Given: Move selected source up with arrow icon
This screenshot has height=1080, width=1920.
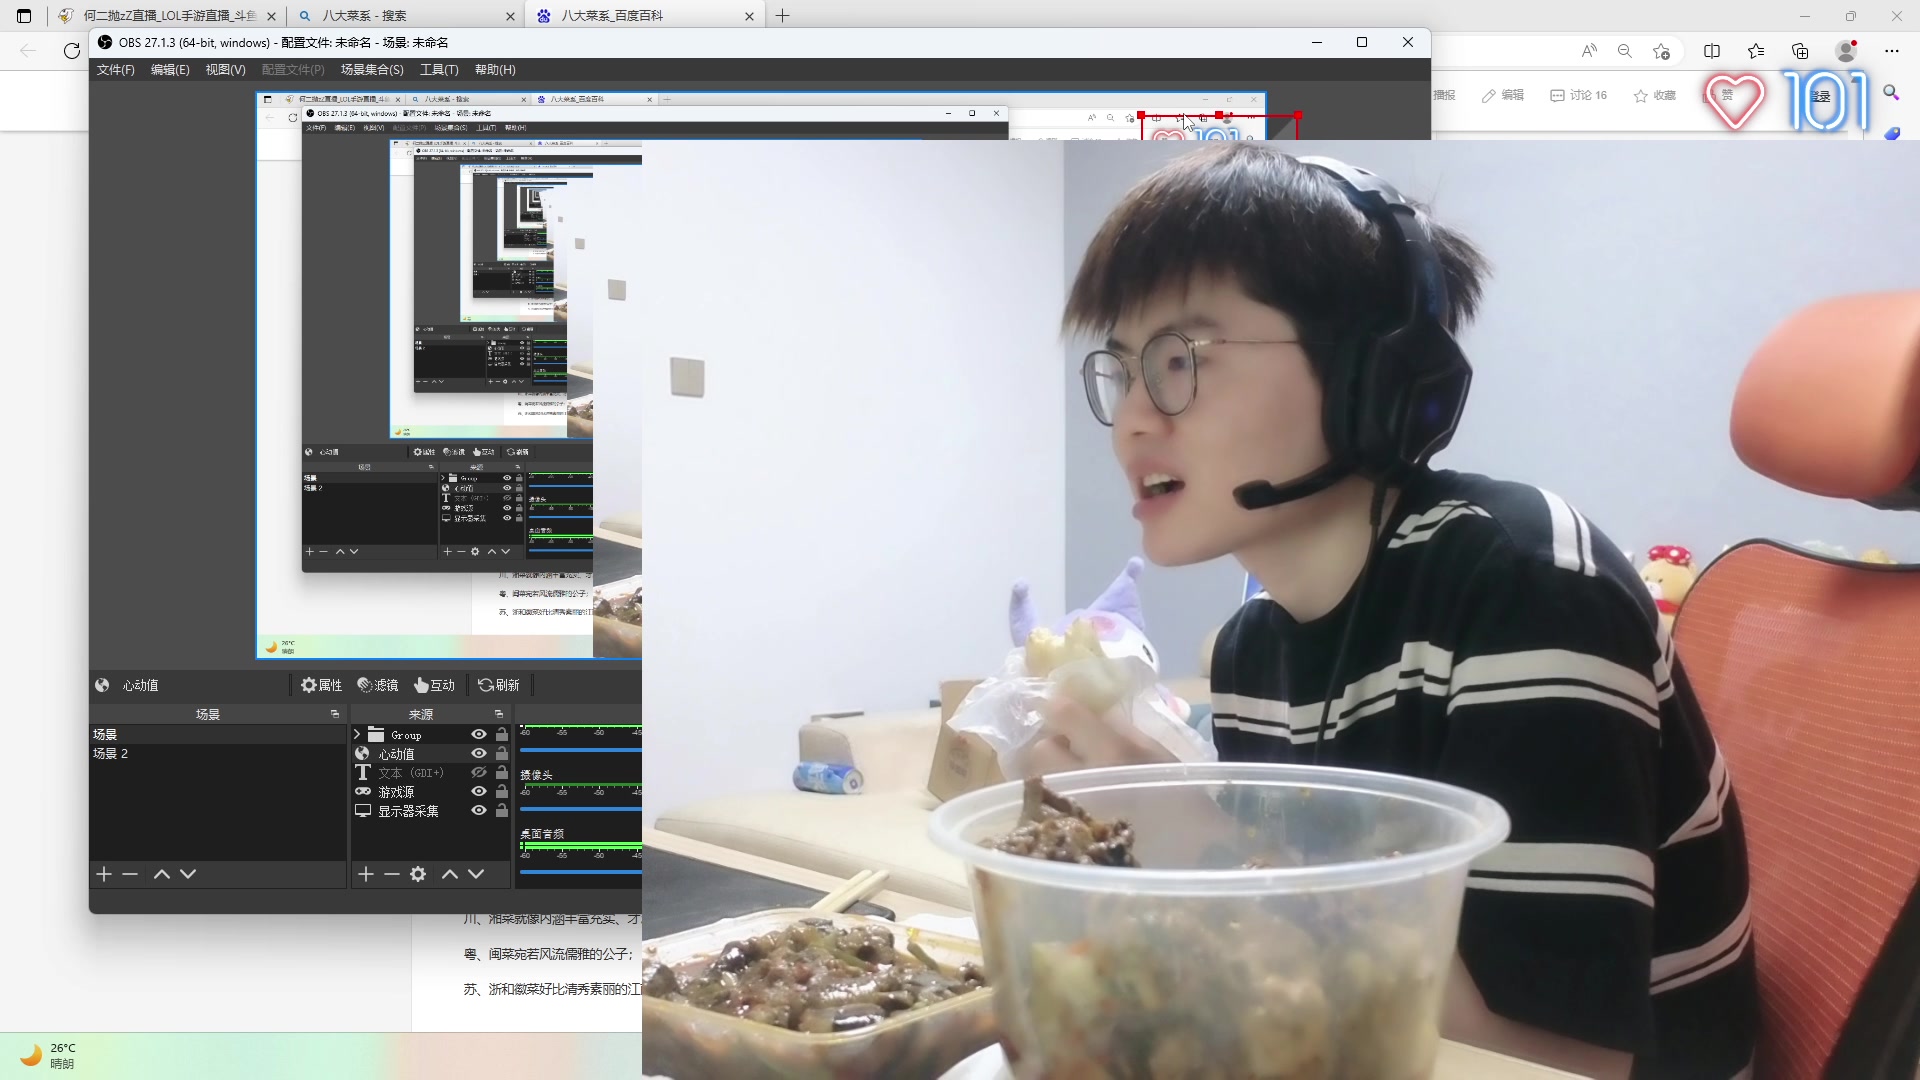Looking at the screenshot, I should pos(449,873).
